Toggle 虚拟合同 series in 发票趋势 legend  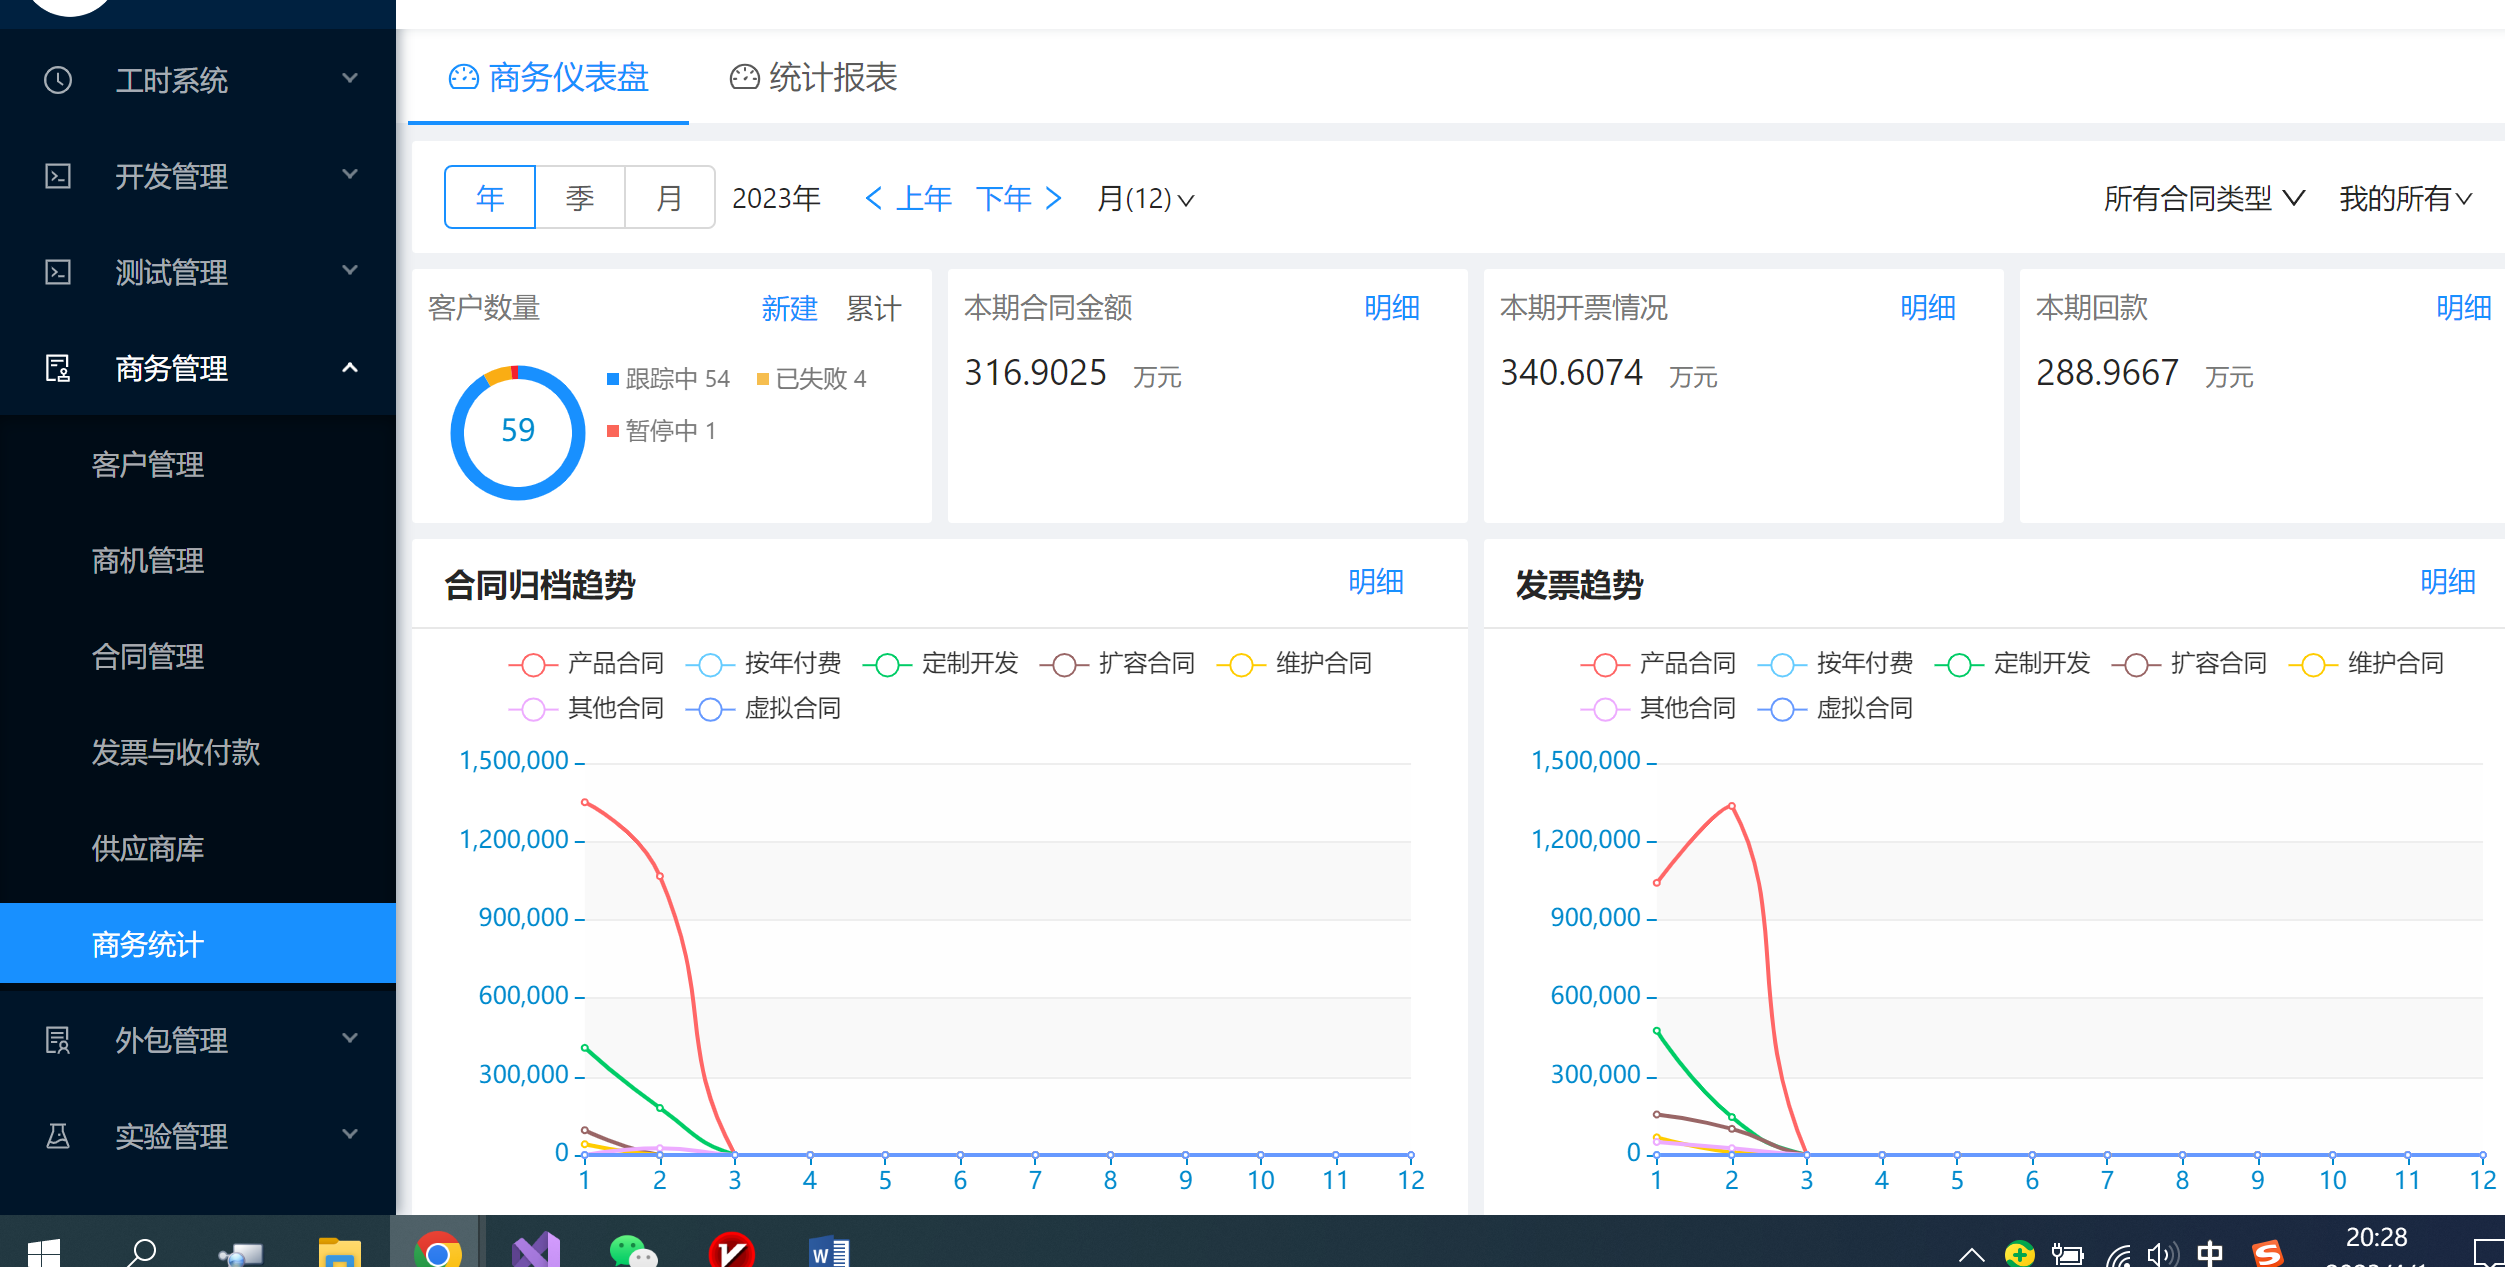1836,709
